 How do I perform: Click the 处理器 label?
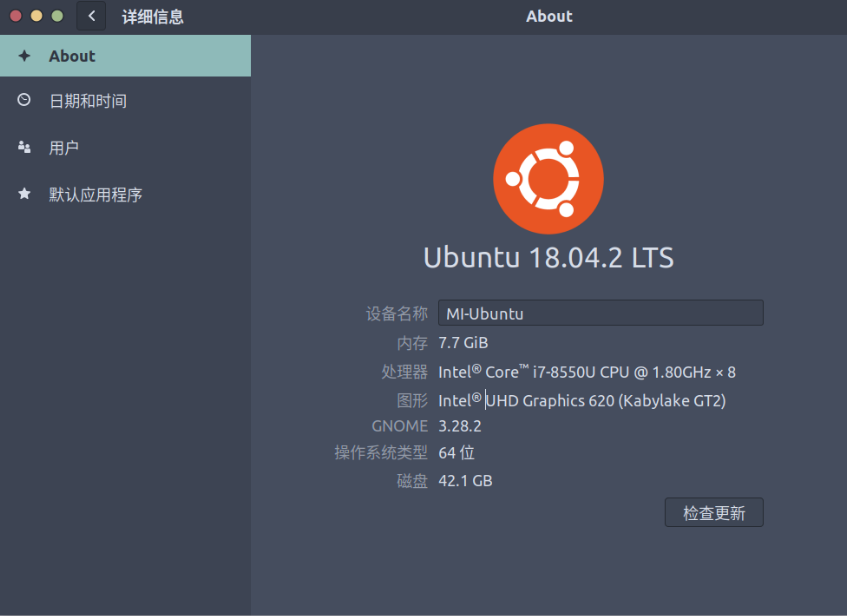(404, 372)
